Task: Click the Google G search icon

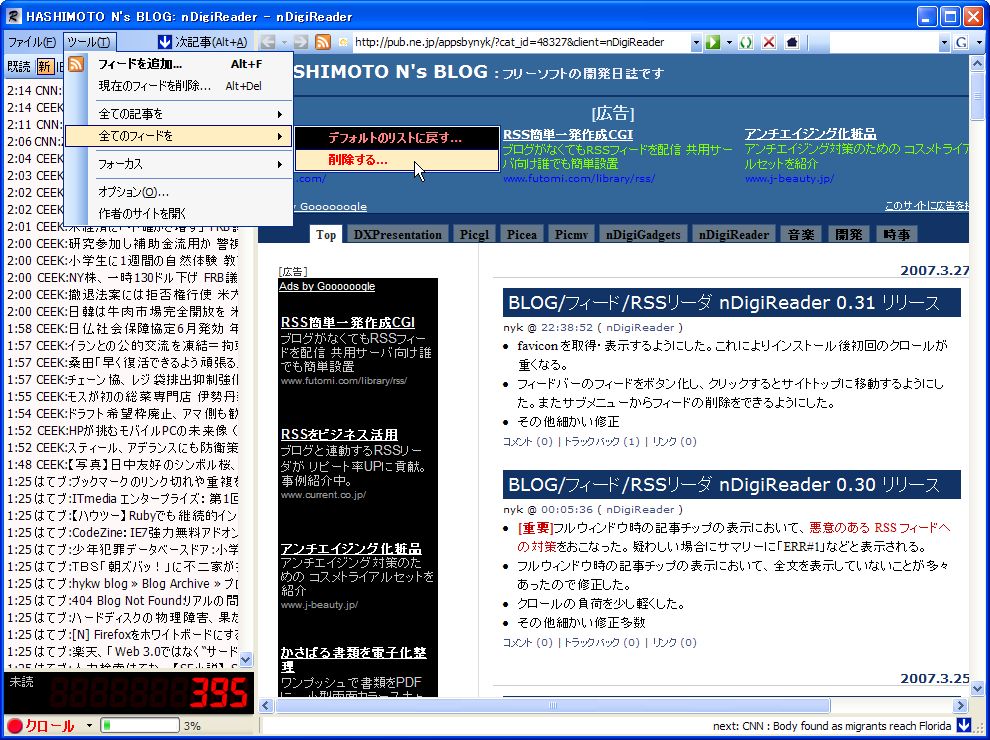Action: tap(962, 42)
